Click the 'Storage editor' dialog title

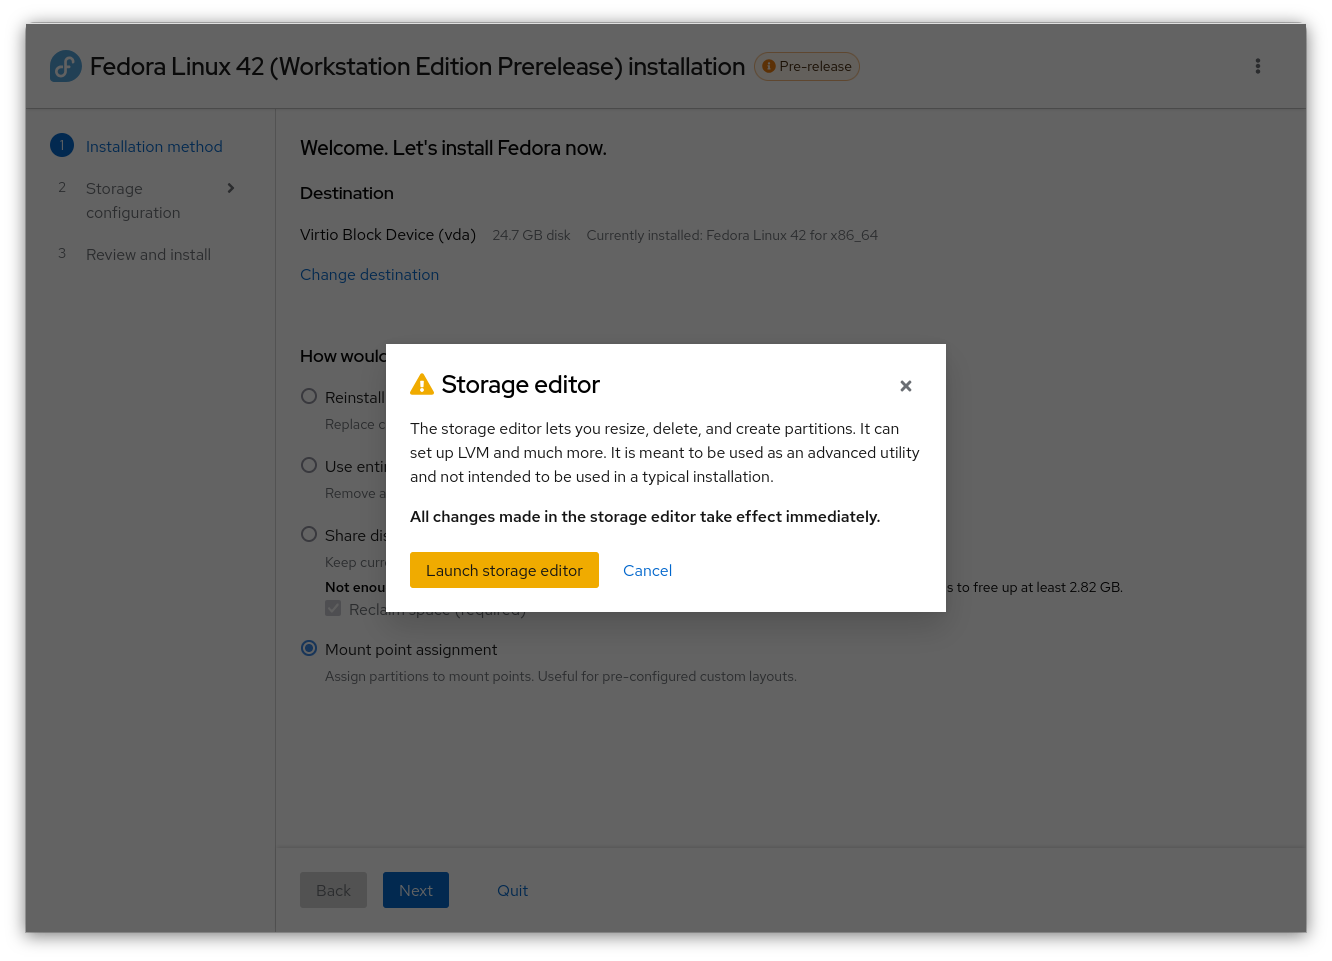[x=520, y=384]
